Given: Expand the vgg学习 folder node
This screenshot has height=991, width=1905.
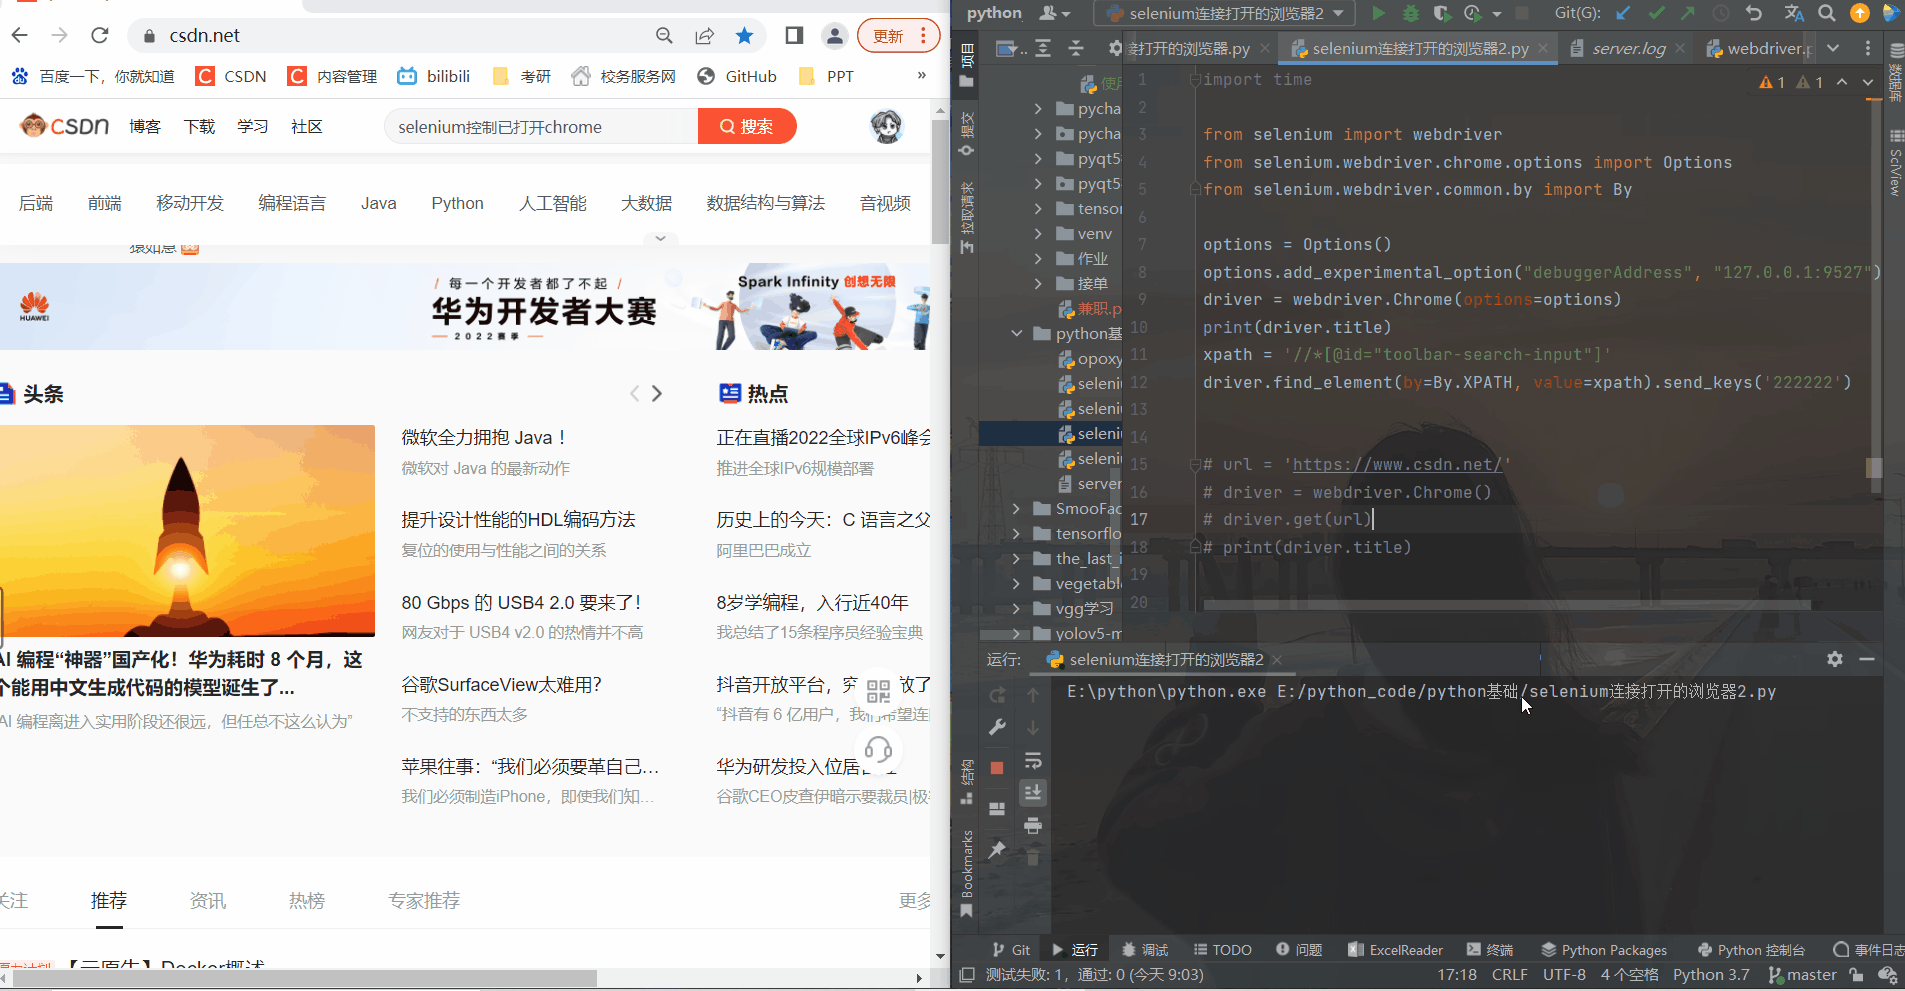Looking at the screenshot, I should coord(1016,609).
